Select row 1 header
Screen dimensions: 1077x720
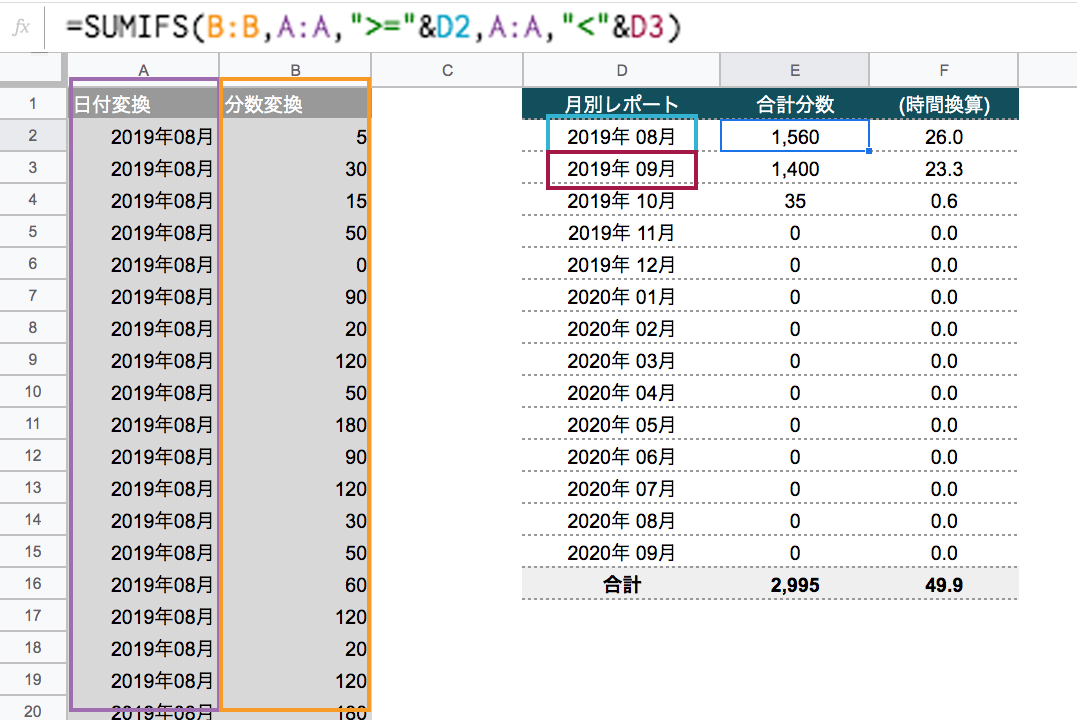point(33,104)
